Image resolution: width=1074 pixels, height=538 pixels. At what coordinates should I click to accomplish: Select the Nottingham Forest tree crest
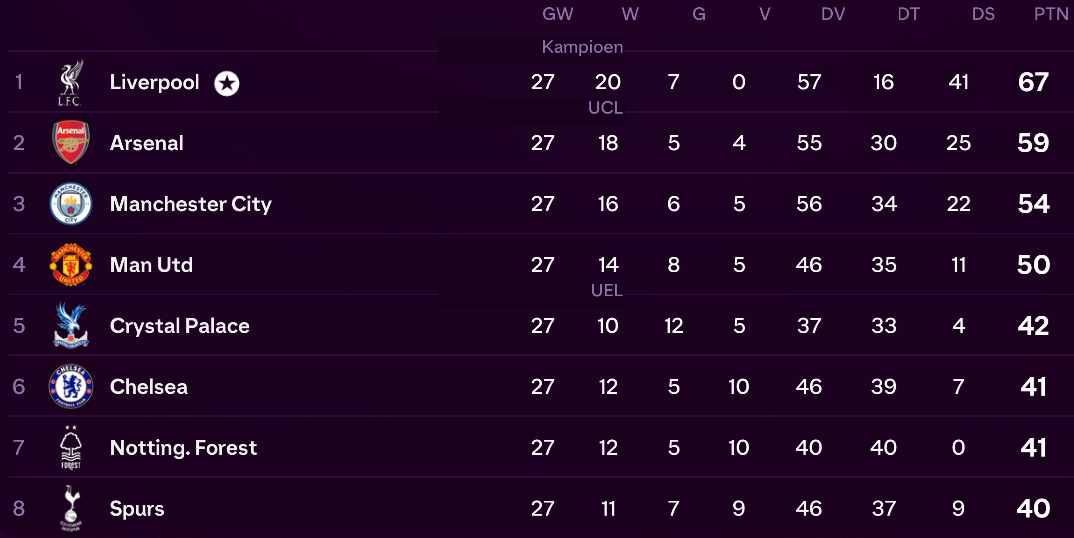point(71,448)
